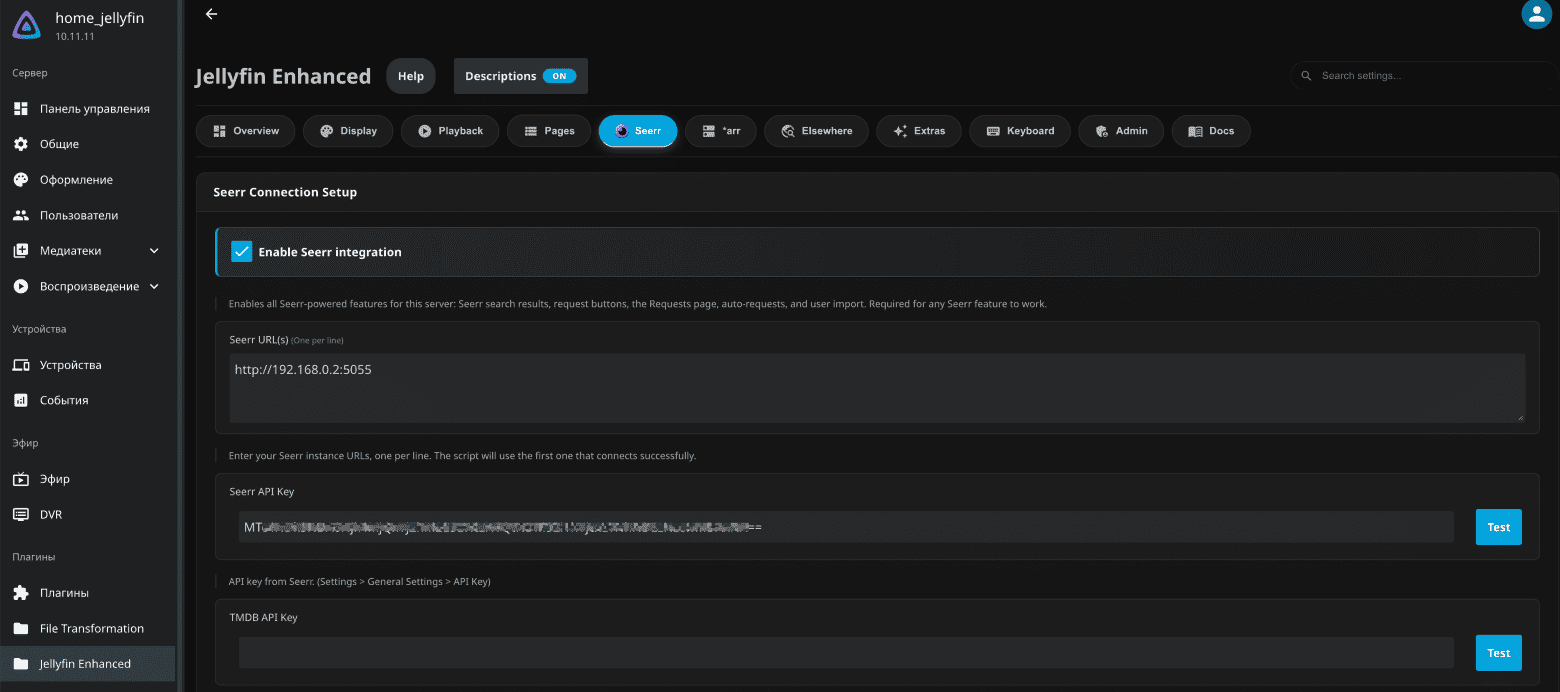Switch to the Keyboard tab
Viewport: 1560px width, 692px height.
(1020, 131)
